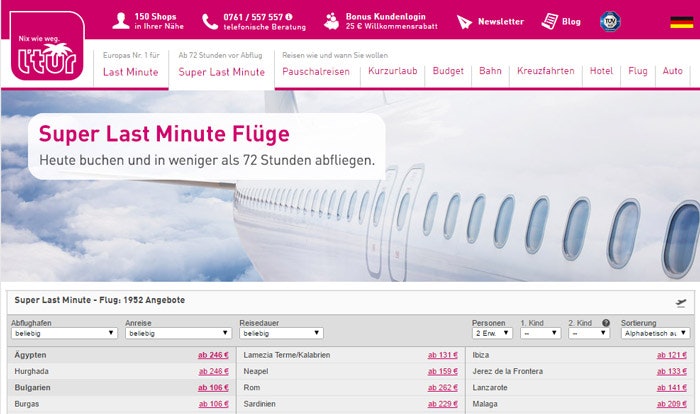This screenshot has height=414, width=700.
Task: Click the Malaga destination name
Action: (x=485, y=404)
